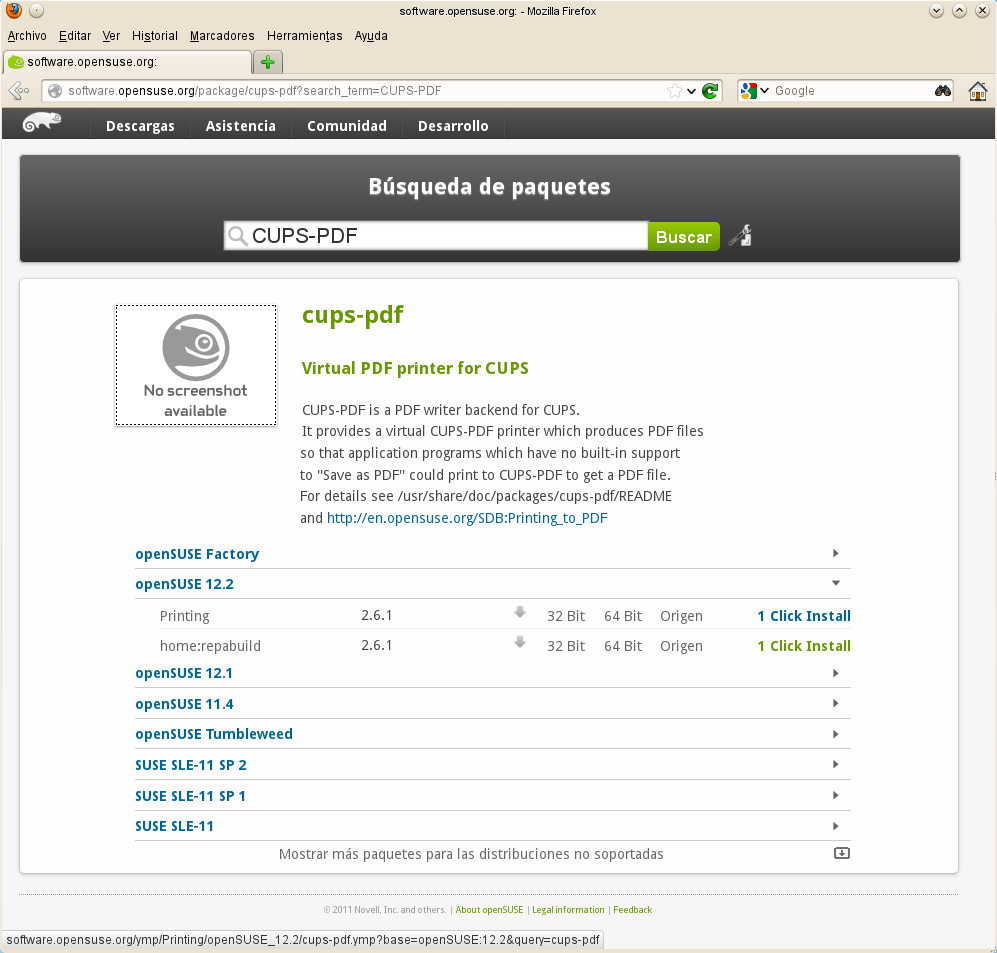Open the Historial menu

(x=155, y=36)
